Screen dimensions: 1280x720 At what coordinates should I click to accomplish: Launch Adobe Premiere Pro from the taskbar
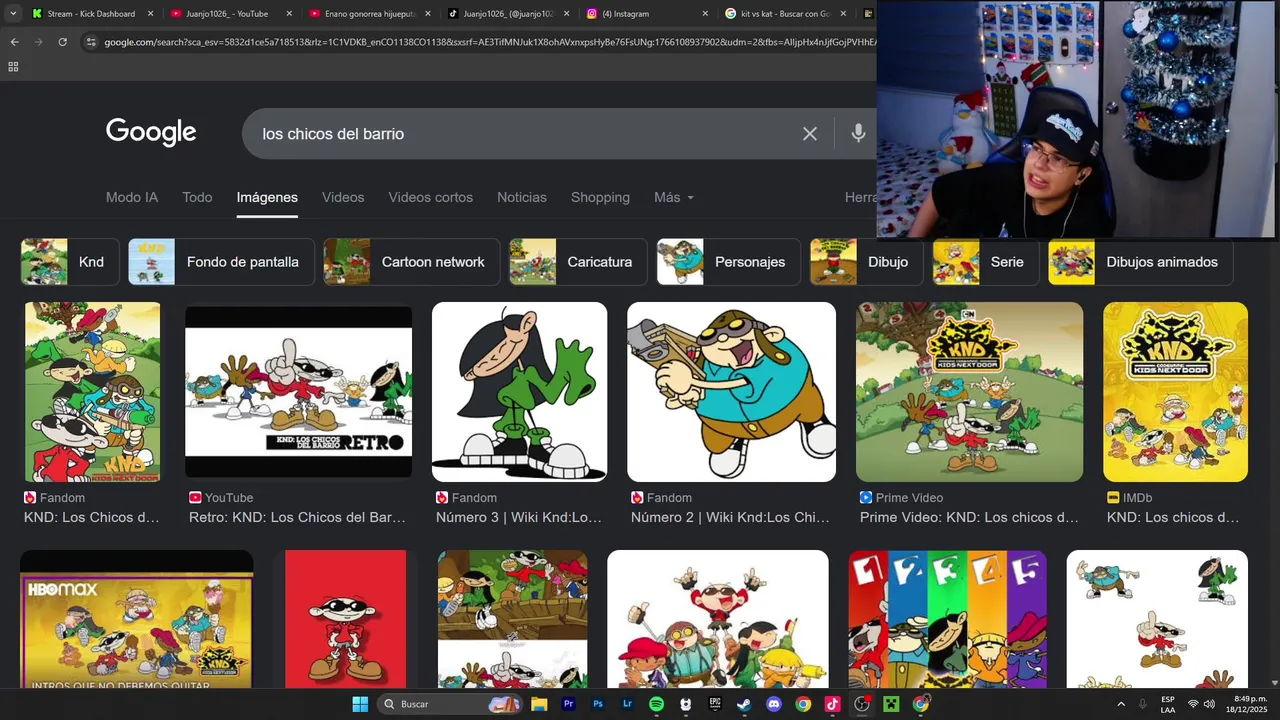pos(569,704)
